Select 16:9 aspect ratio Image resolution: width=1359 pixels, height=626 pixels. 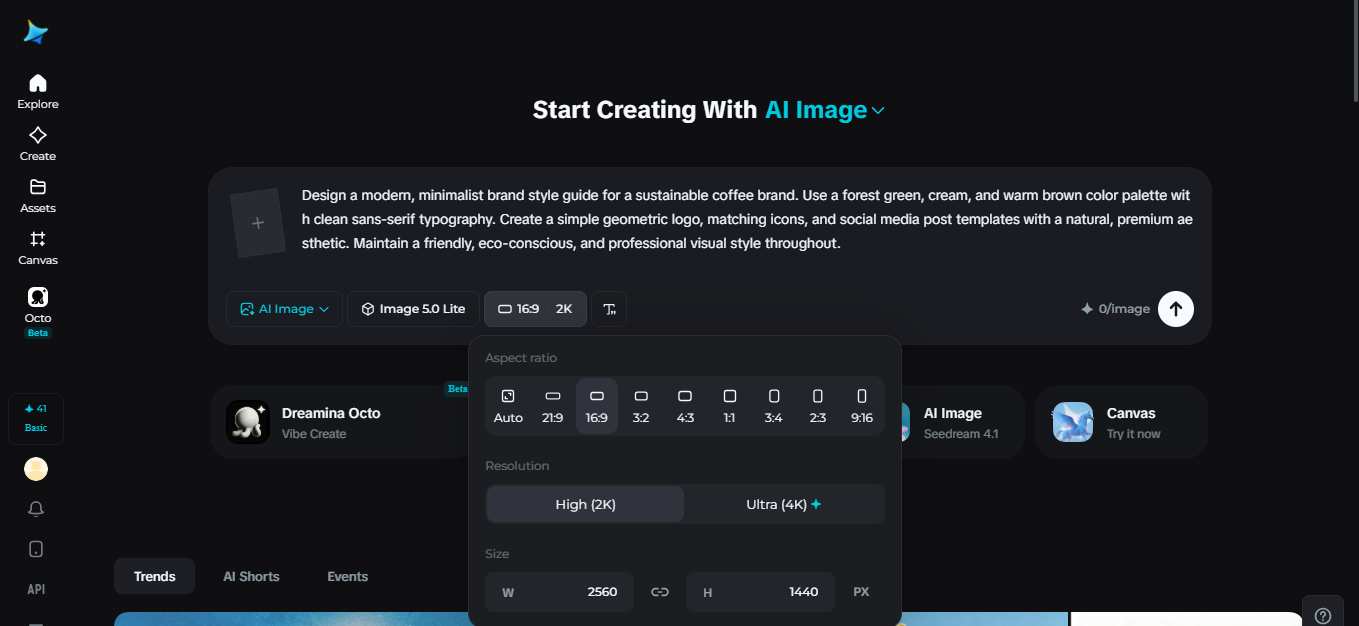click(x=597, y=406)
